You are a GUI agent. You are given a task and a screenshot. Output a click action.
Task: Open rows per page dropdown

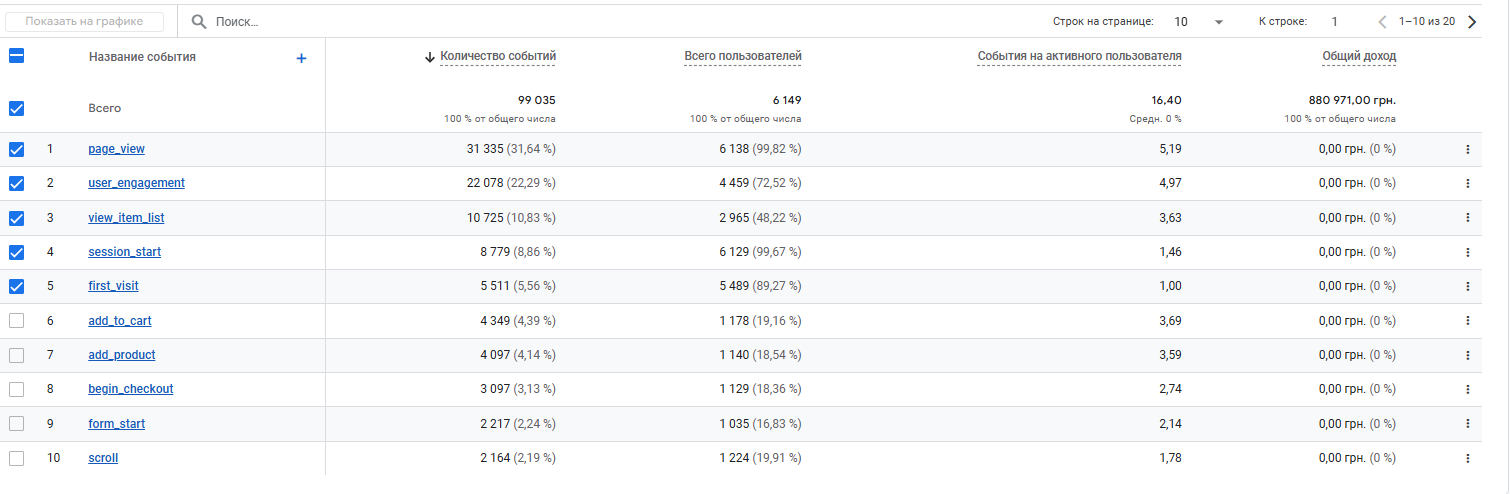point(1199,22)
